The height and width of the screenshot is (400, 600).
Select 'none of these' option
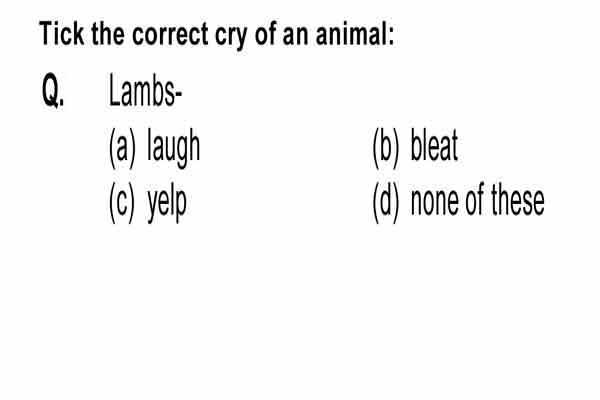(477, 200)
